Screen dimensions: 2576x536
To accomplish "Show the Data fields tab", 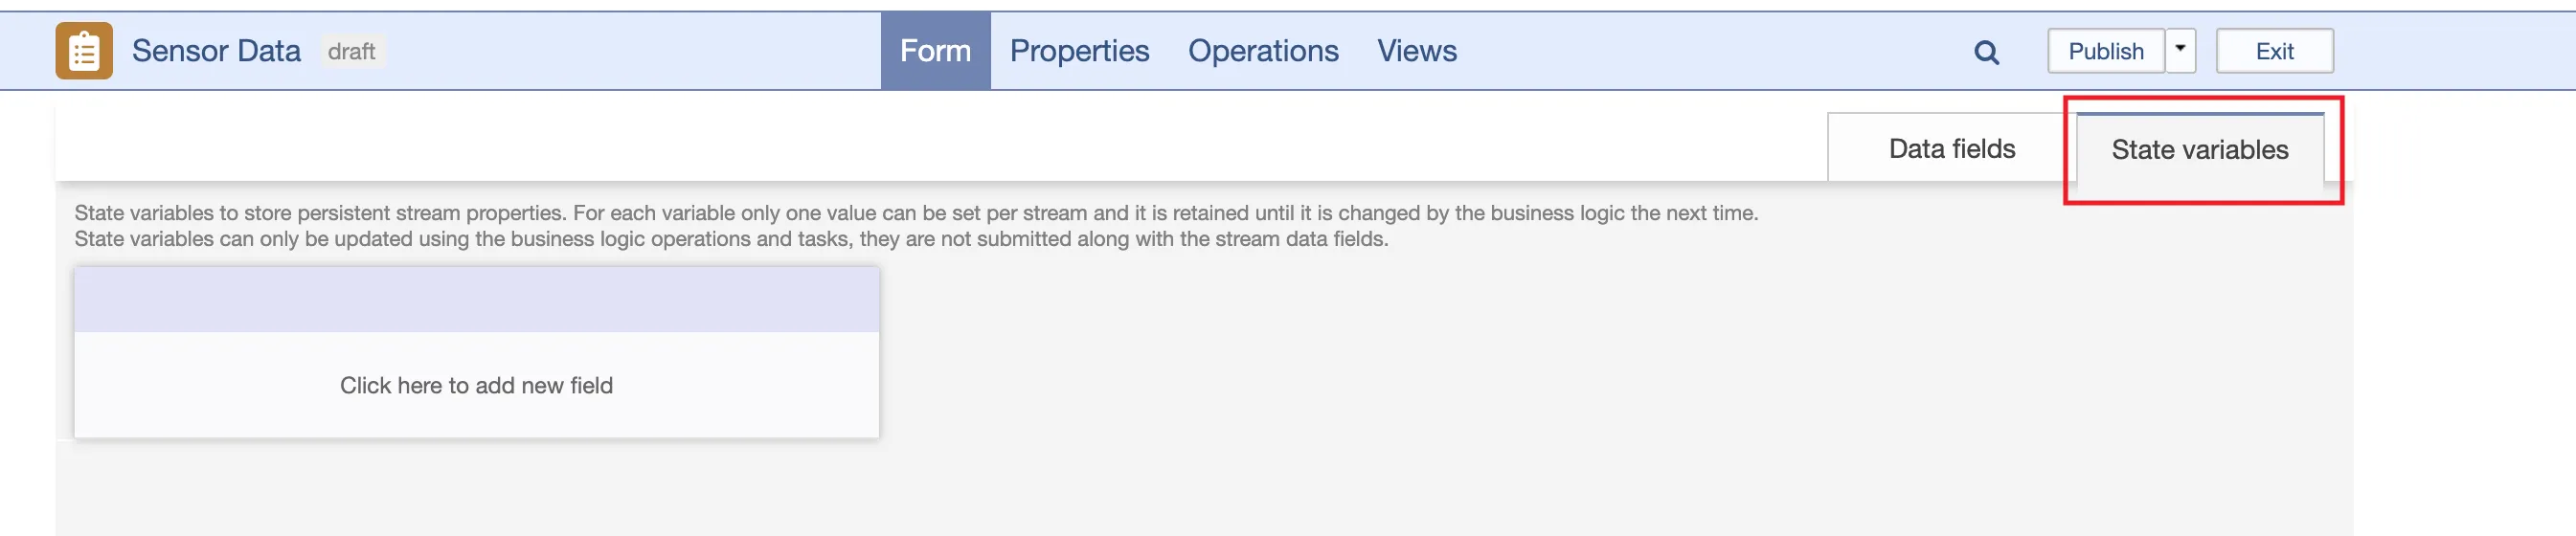I will click(1951, 149).
